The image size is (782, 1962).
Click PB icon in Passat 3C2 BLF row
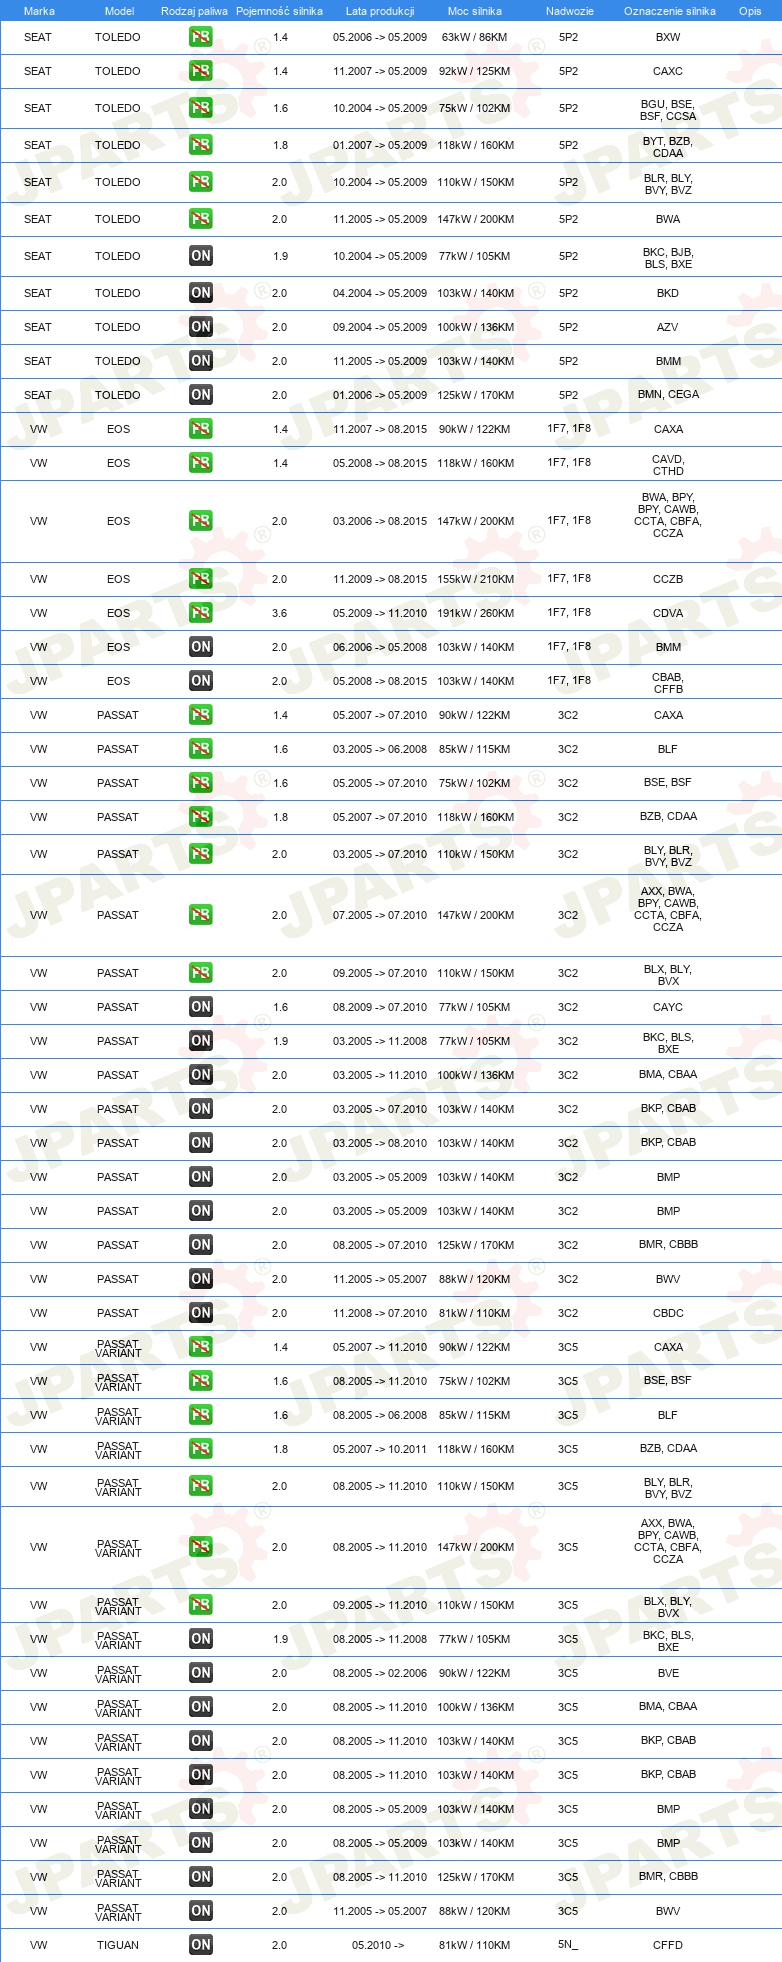tap(201, 749)
